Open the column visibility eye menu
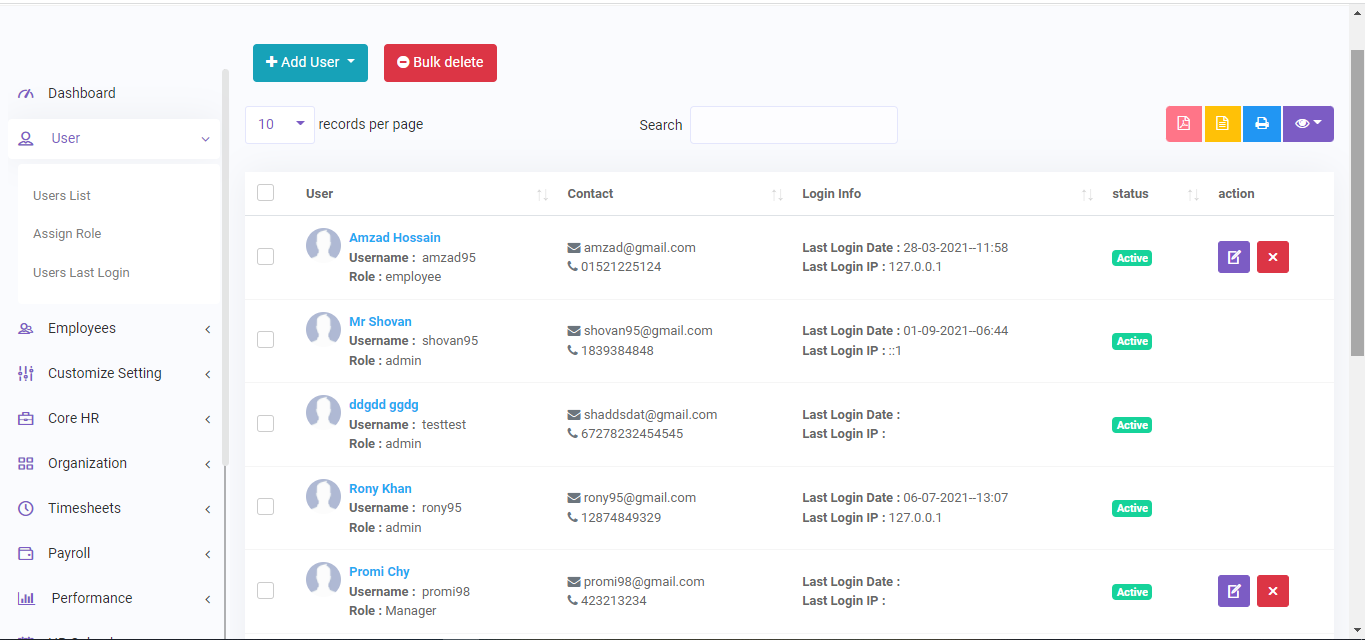Screen dimensions: 1365x640 (x=1307, y=123)
